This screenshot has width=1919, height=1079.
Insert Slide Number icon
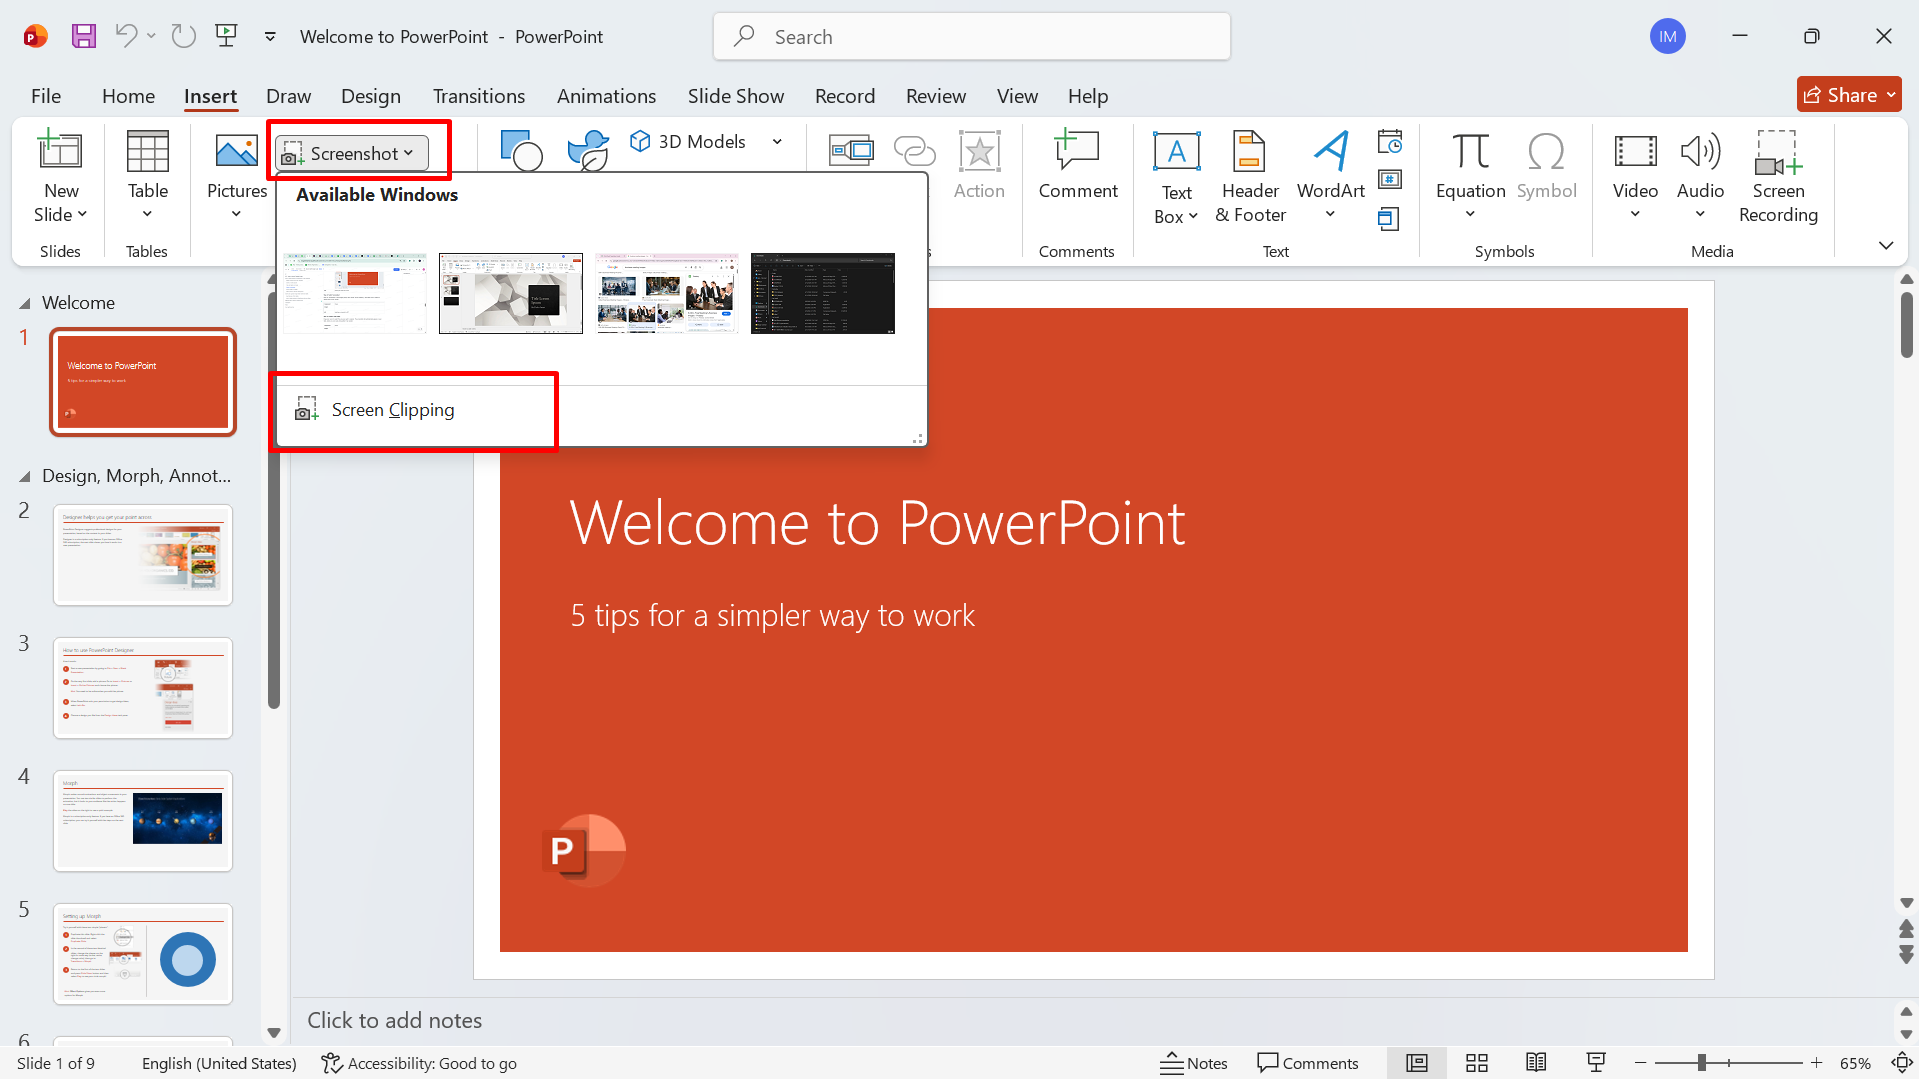(x=1389, y=180)
